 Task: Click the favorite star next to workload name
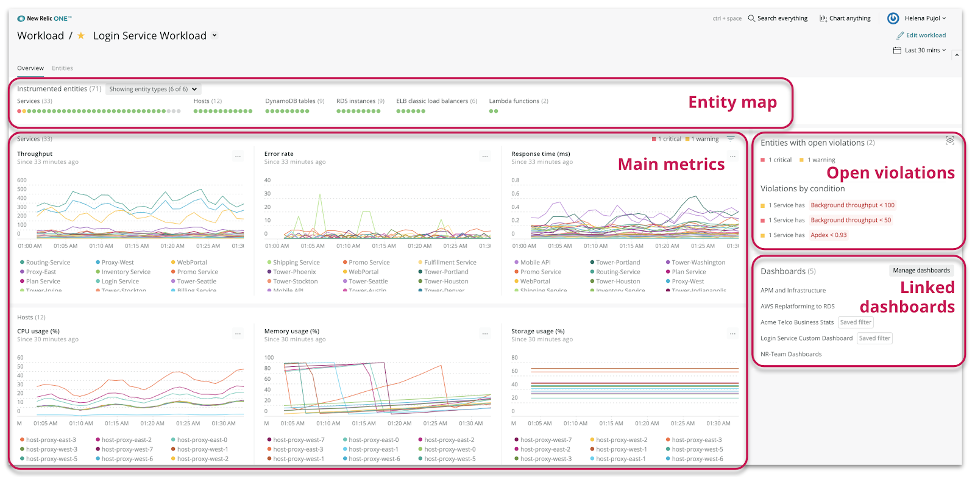tap(81, 36)
